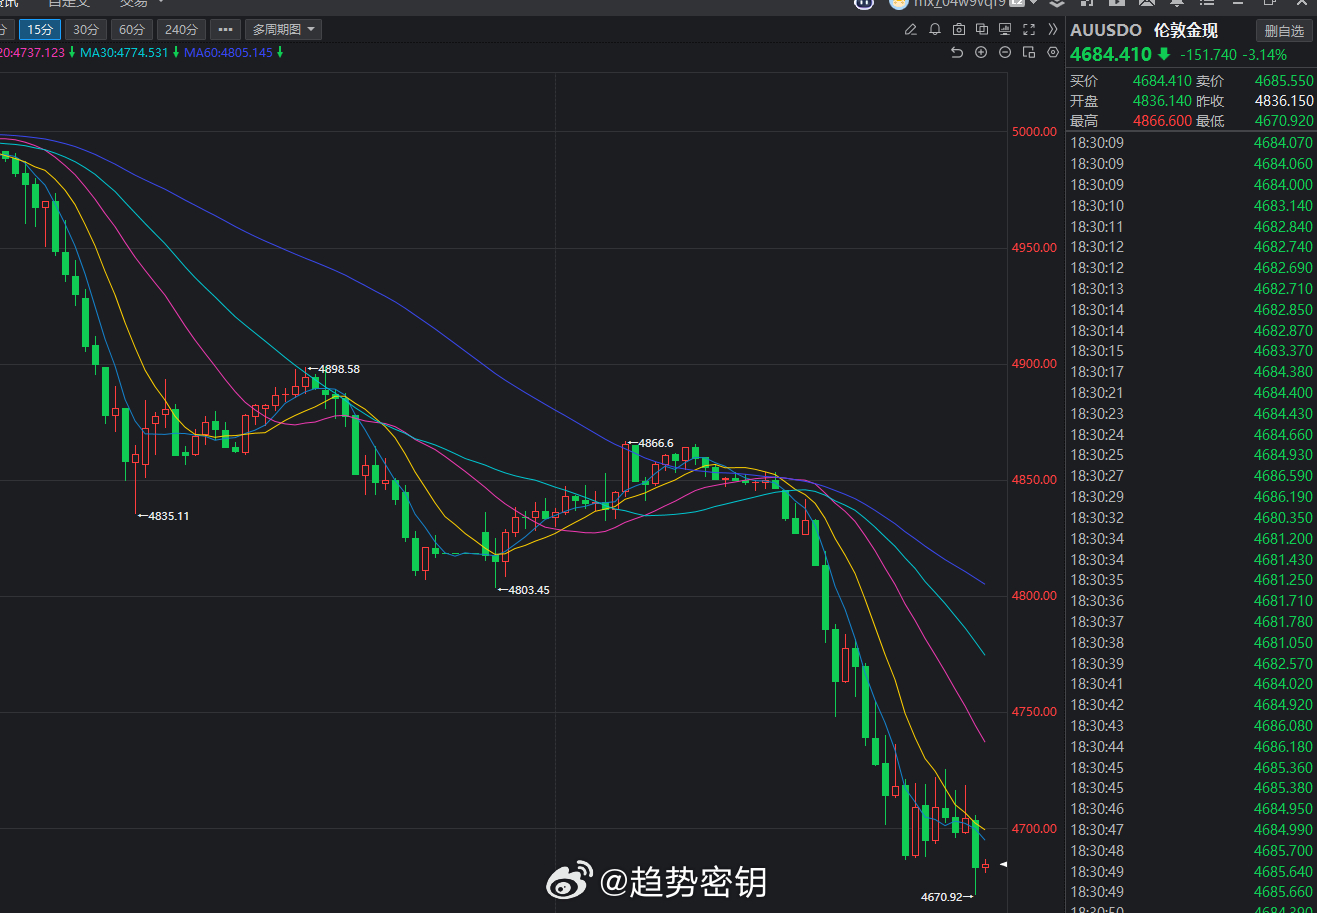Click the 4850.00 price axis label

pyautogui.click(x=1034, y=479)
